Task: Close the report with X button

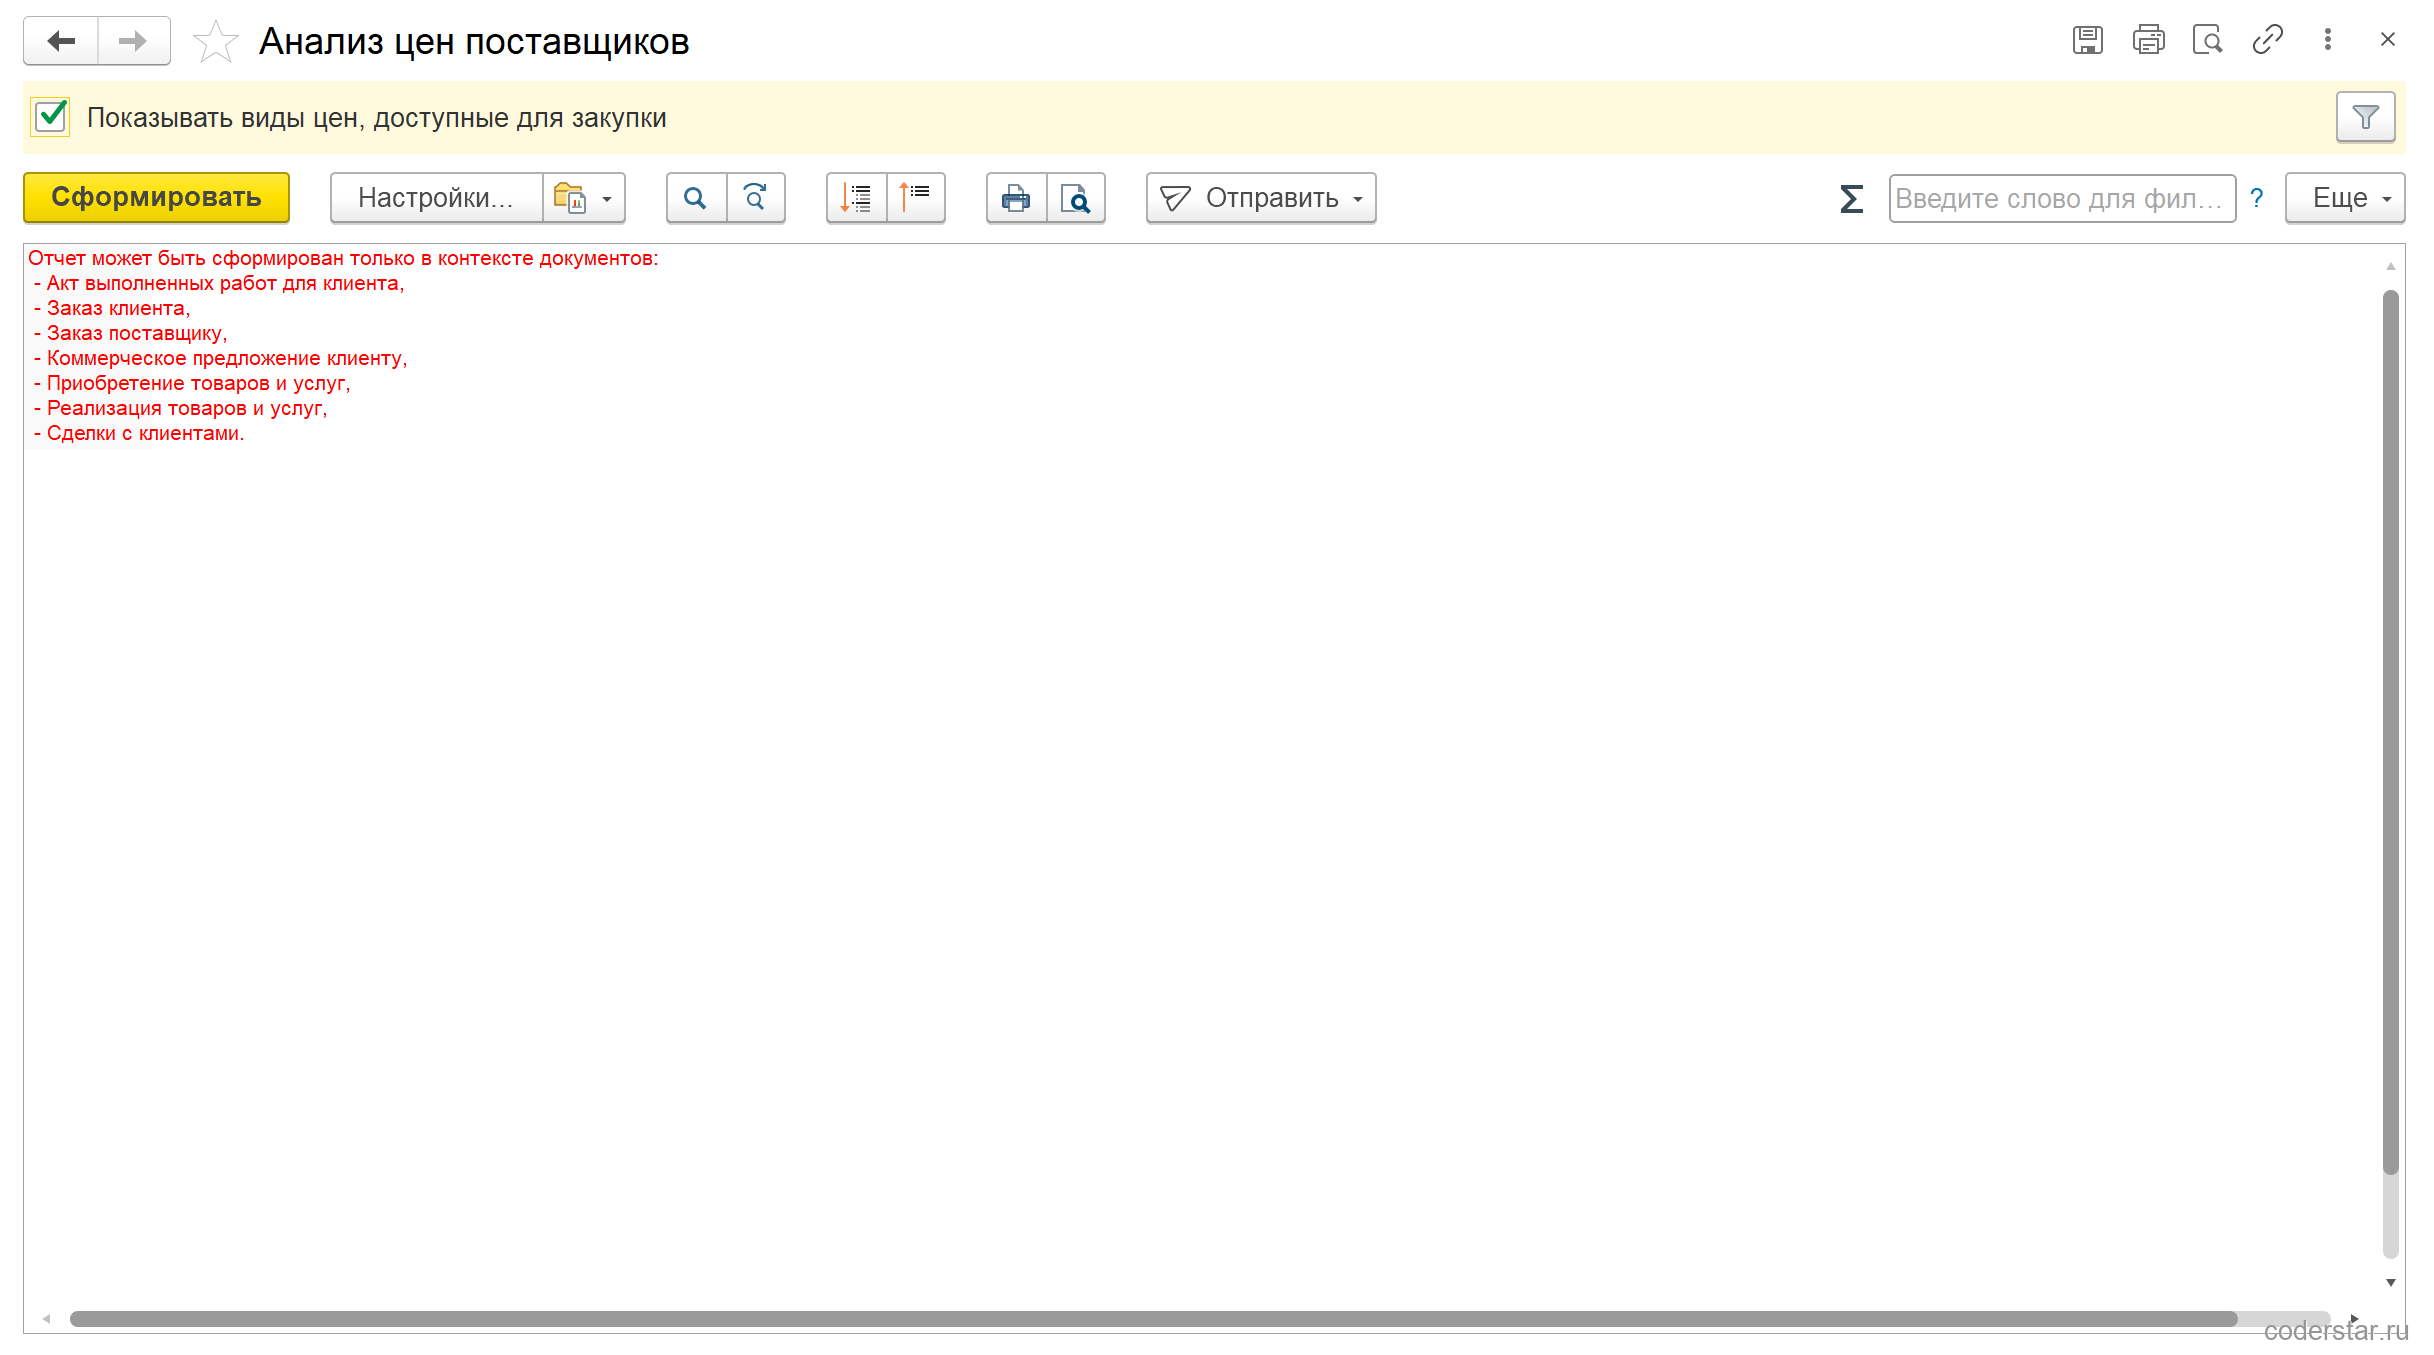Action: [2388, 40]
